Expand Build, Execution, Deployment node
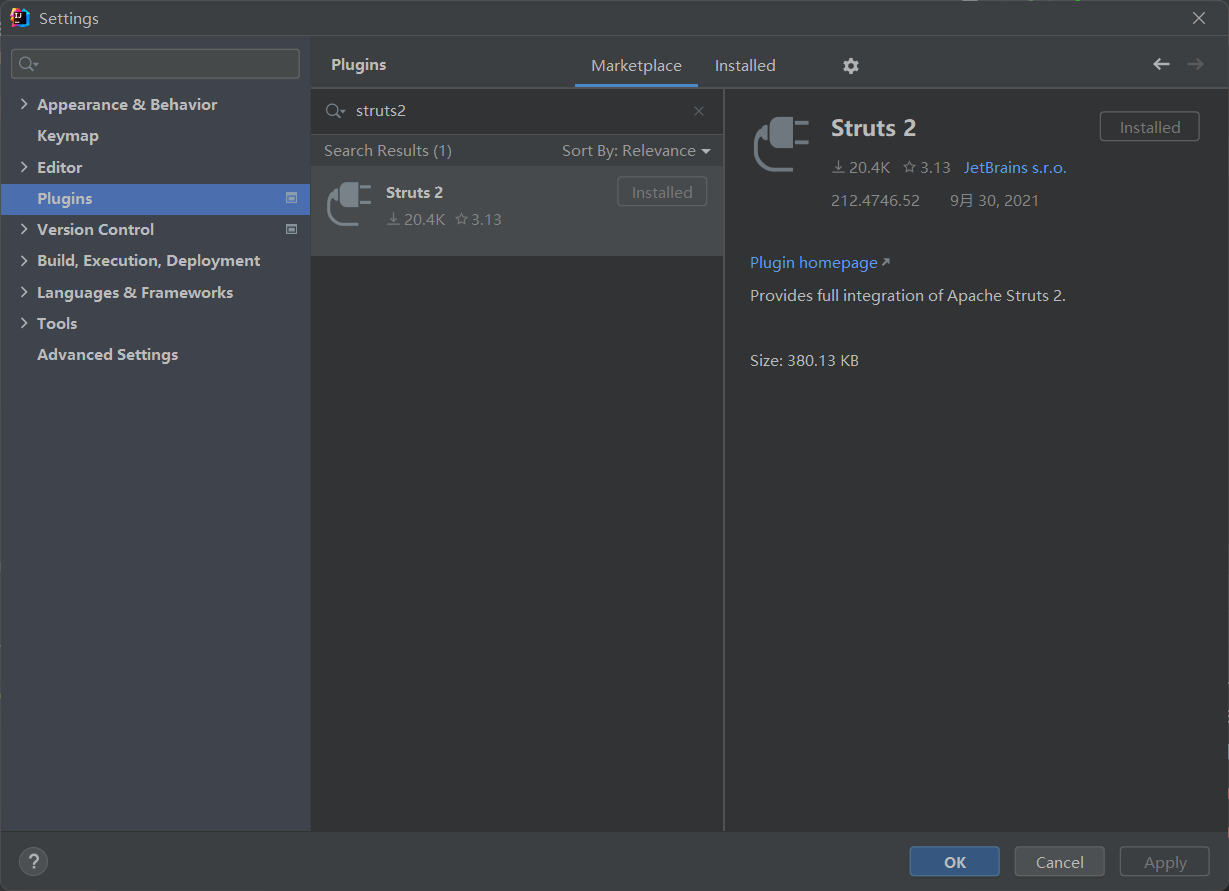 pyautogui.click(x=24, y=260)
